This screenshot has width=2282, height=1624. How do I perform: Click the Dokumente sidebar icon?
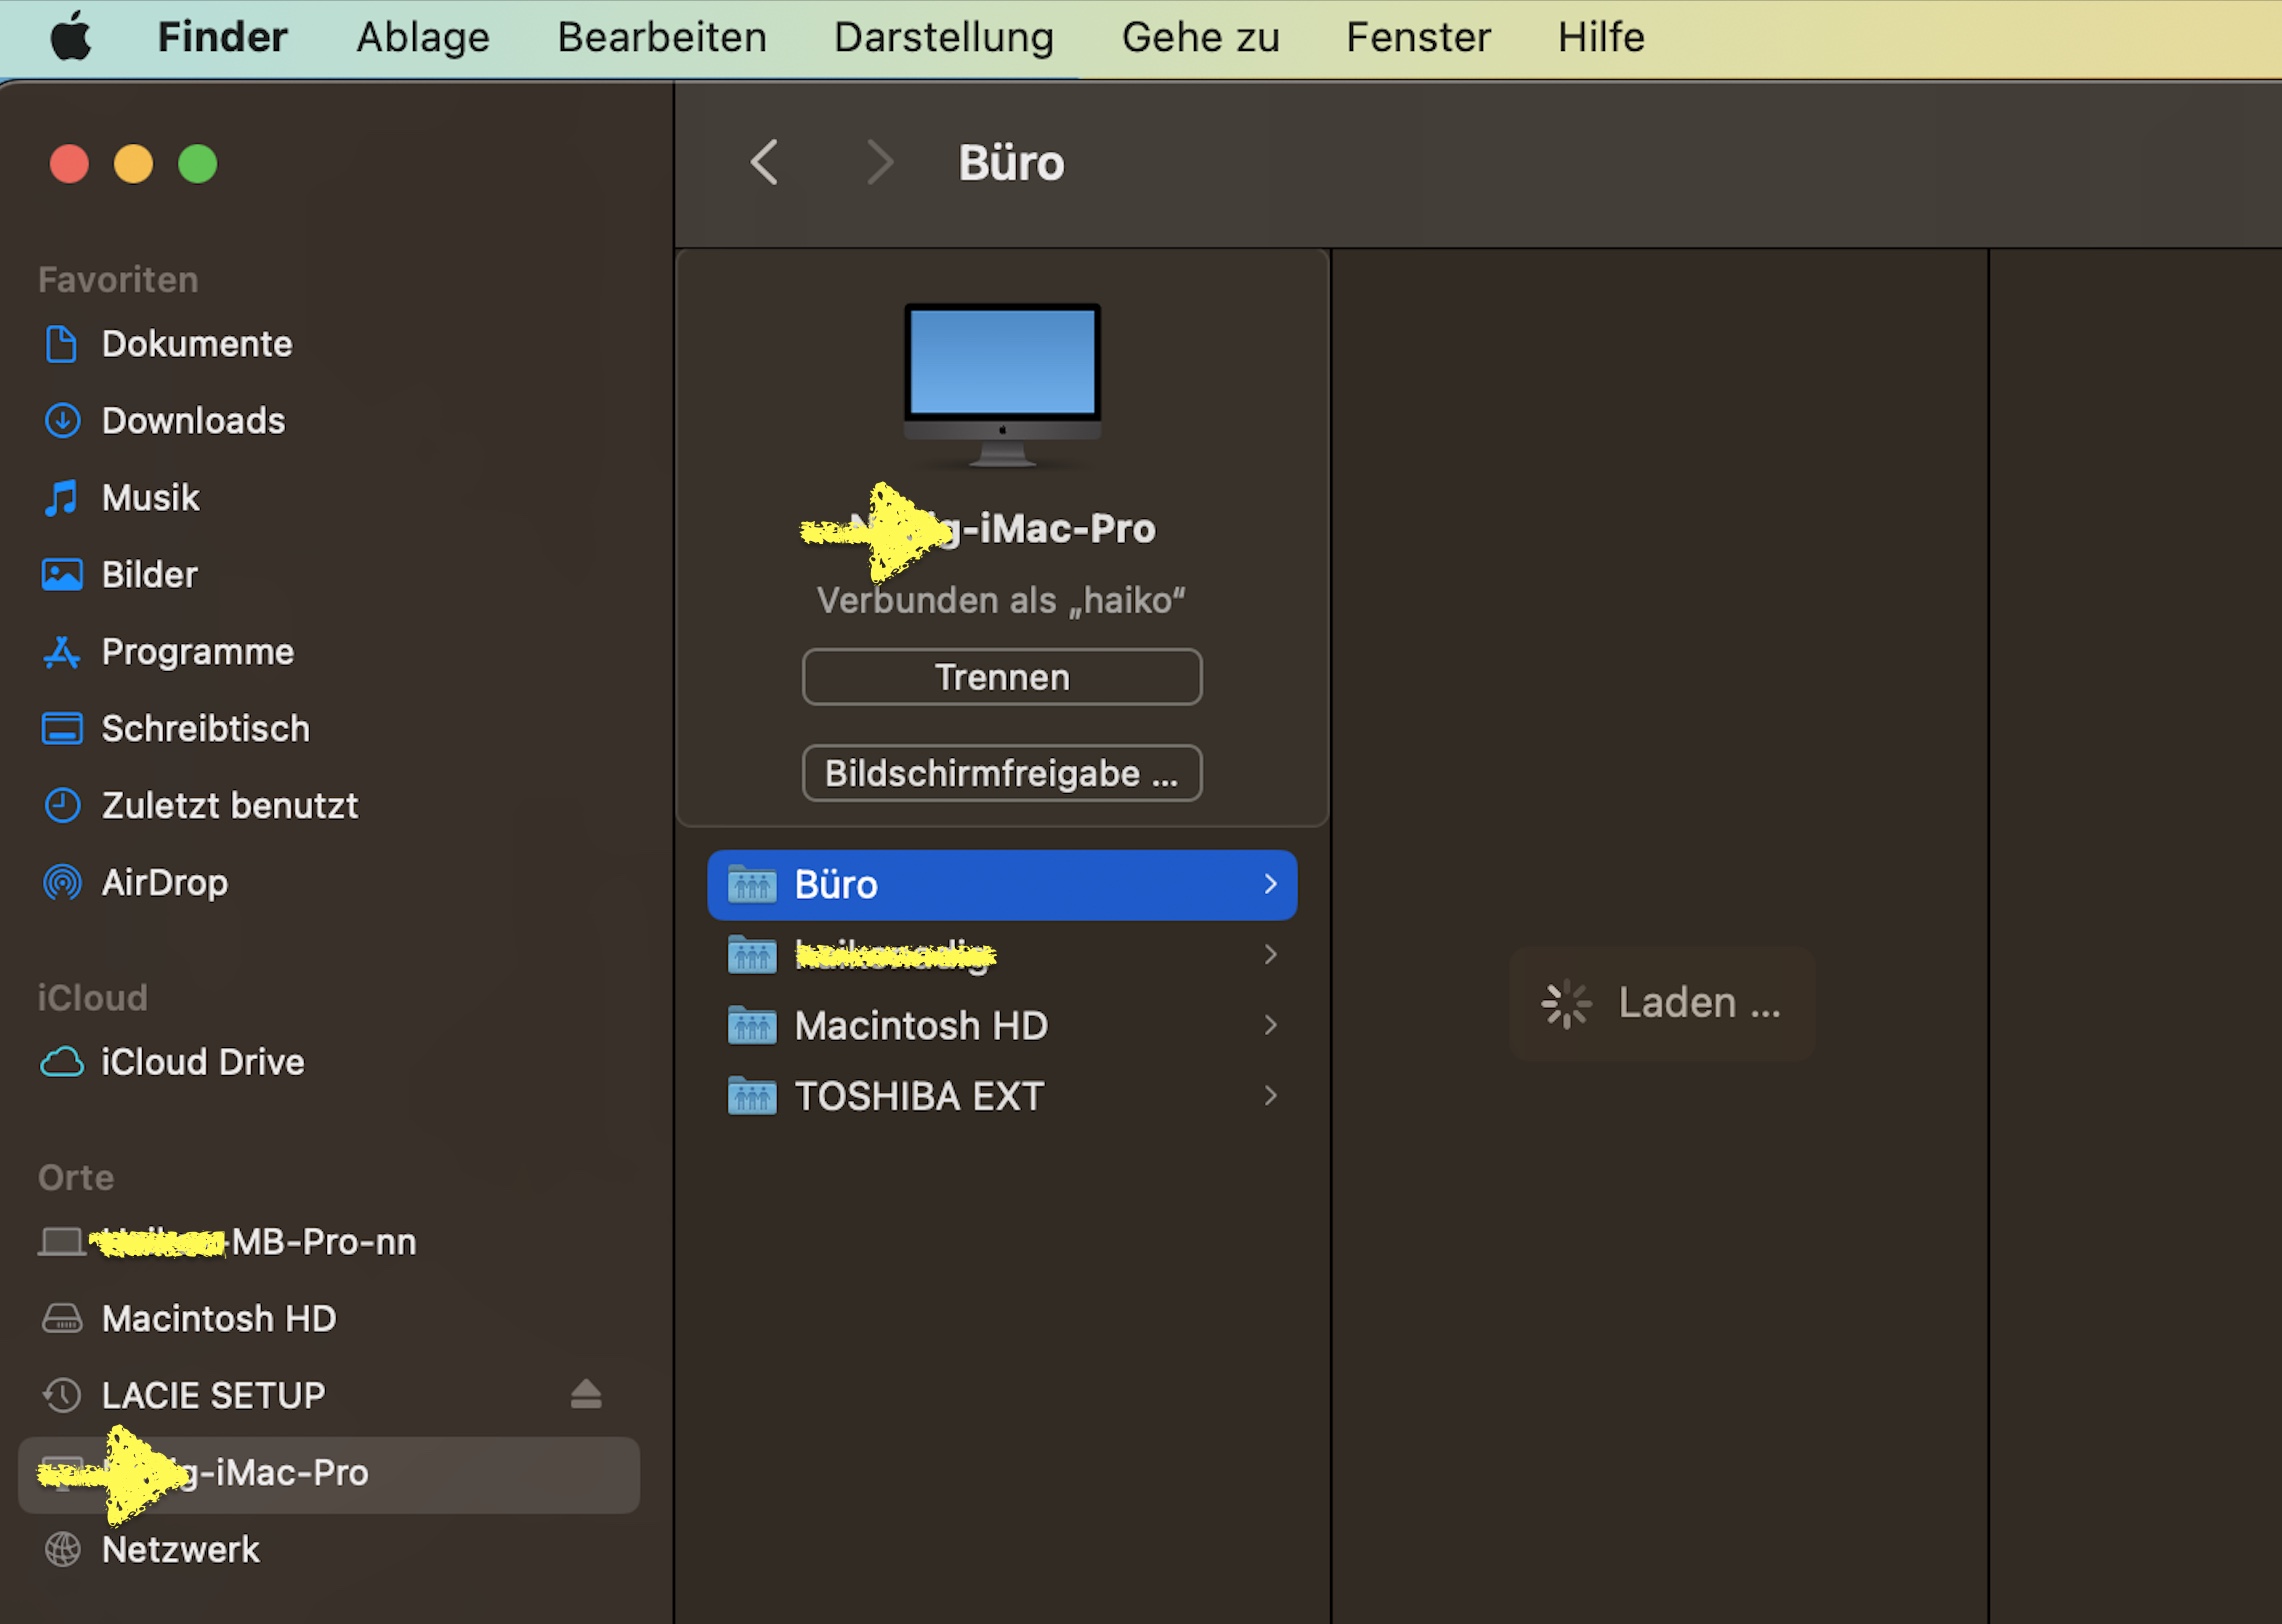(62, 344)
